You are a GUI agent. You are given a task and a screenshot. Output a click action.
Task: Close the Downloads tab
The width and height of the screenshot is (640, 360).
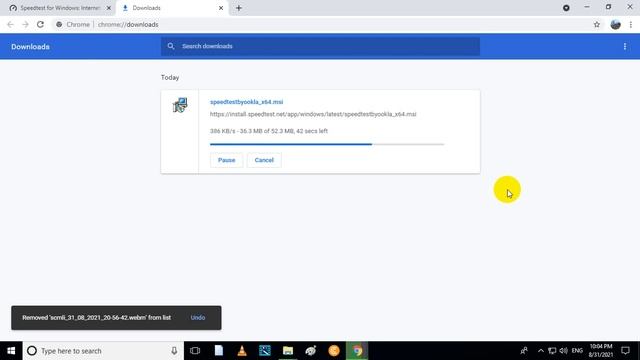point(221,8)
